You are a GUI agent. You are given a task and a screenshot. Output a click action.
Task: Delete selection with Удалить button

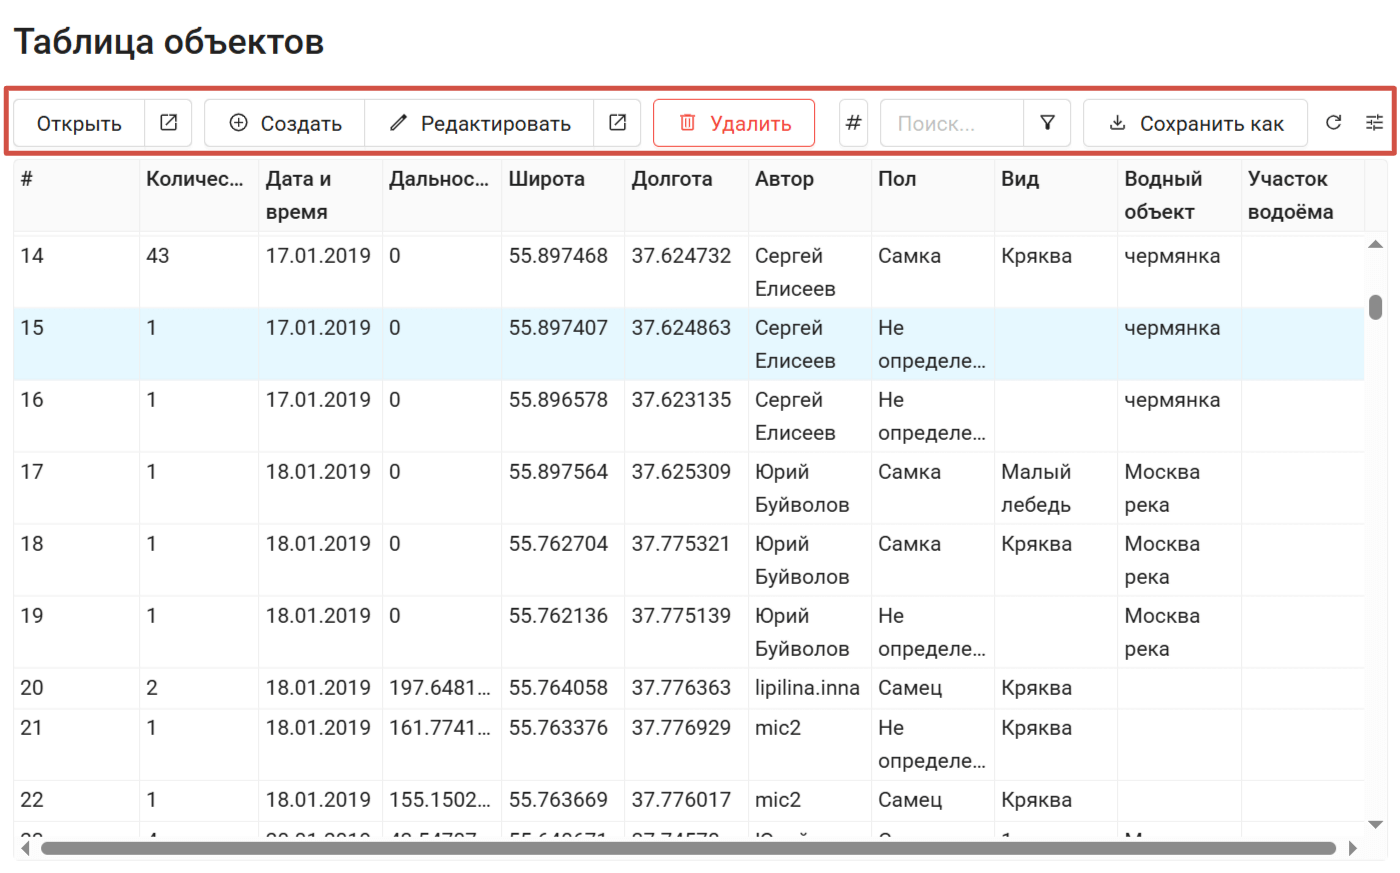(734, 123)
